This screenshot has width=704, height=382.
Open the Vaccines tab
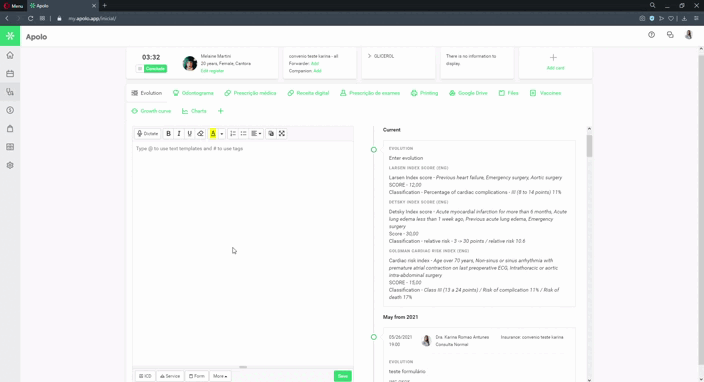(546, 93)
